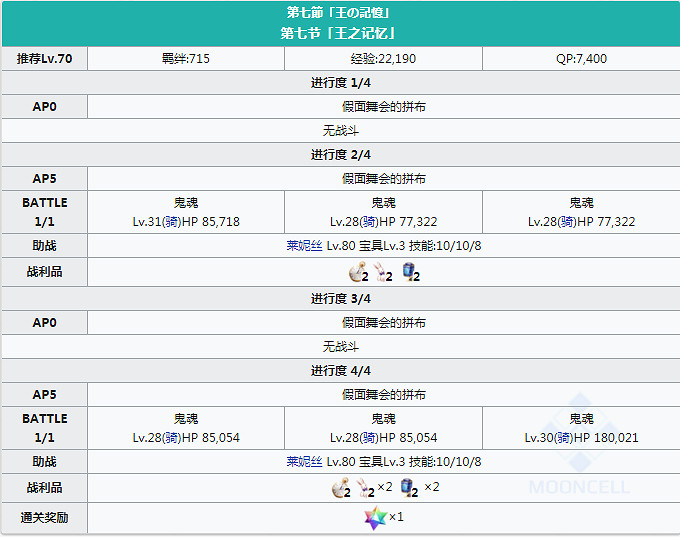The image size is (680, 537).
Task: Click the 推荐Lv.70 cell
Action: (45, 59)
